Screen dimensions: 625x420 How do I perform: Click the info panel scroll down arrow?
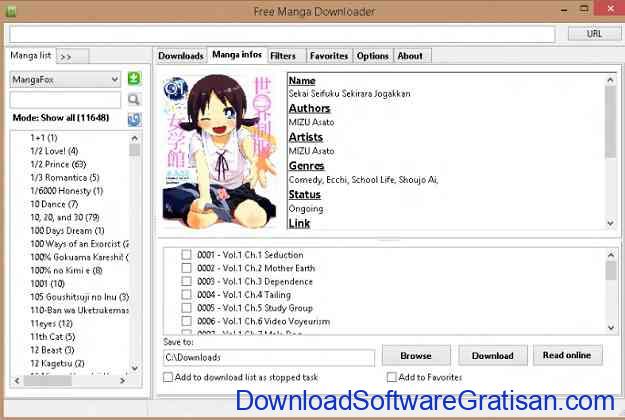pos(610,224)
